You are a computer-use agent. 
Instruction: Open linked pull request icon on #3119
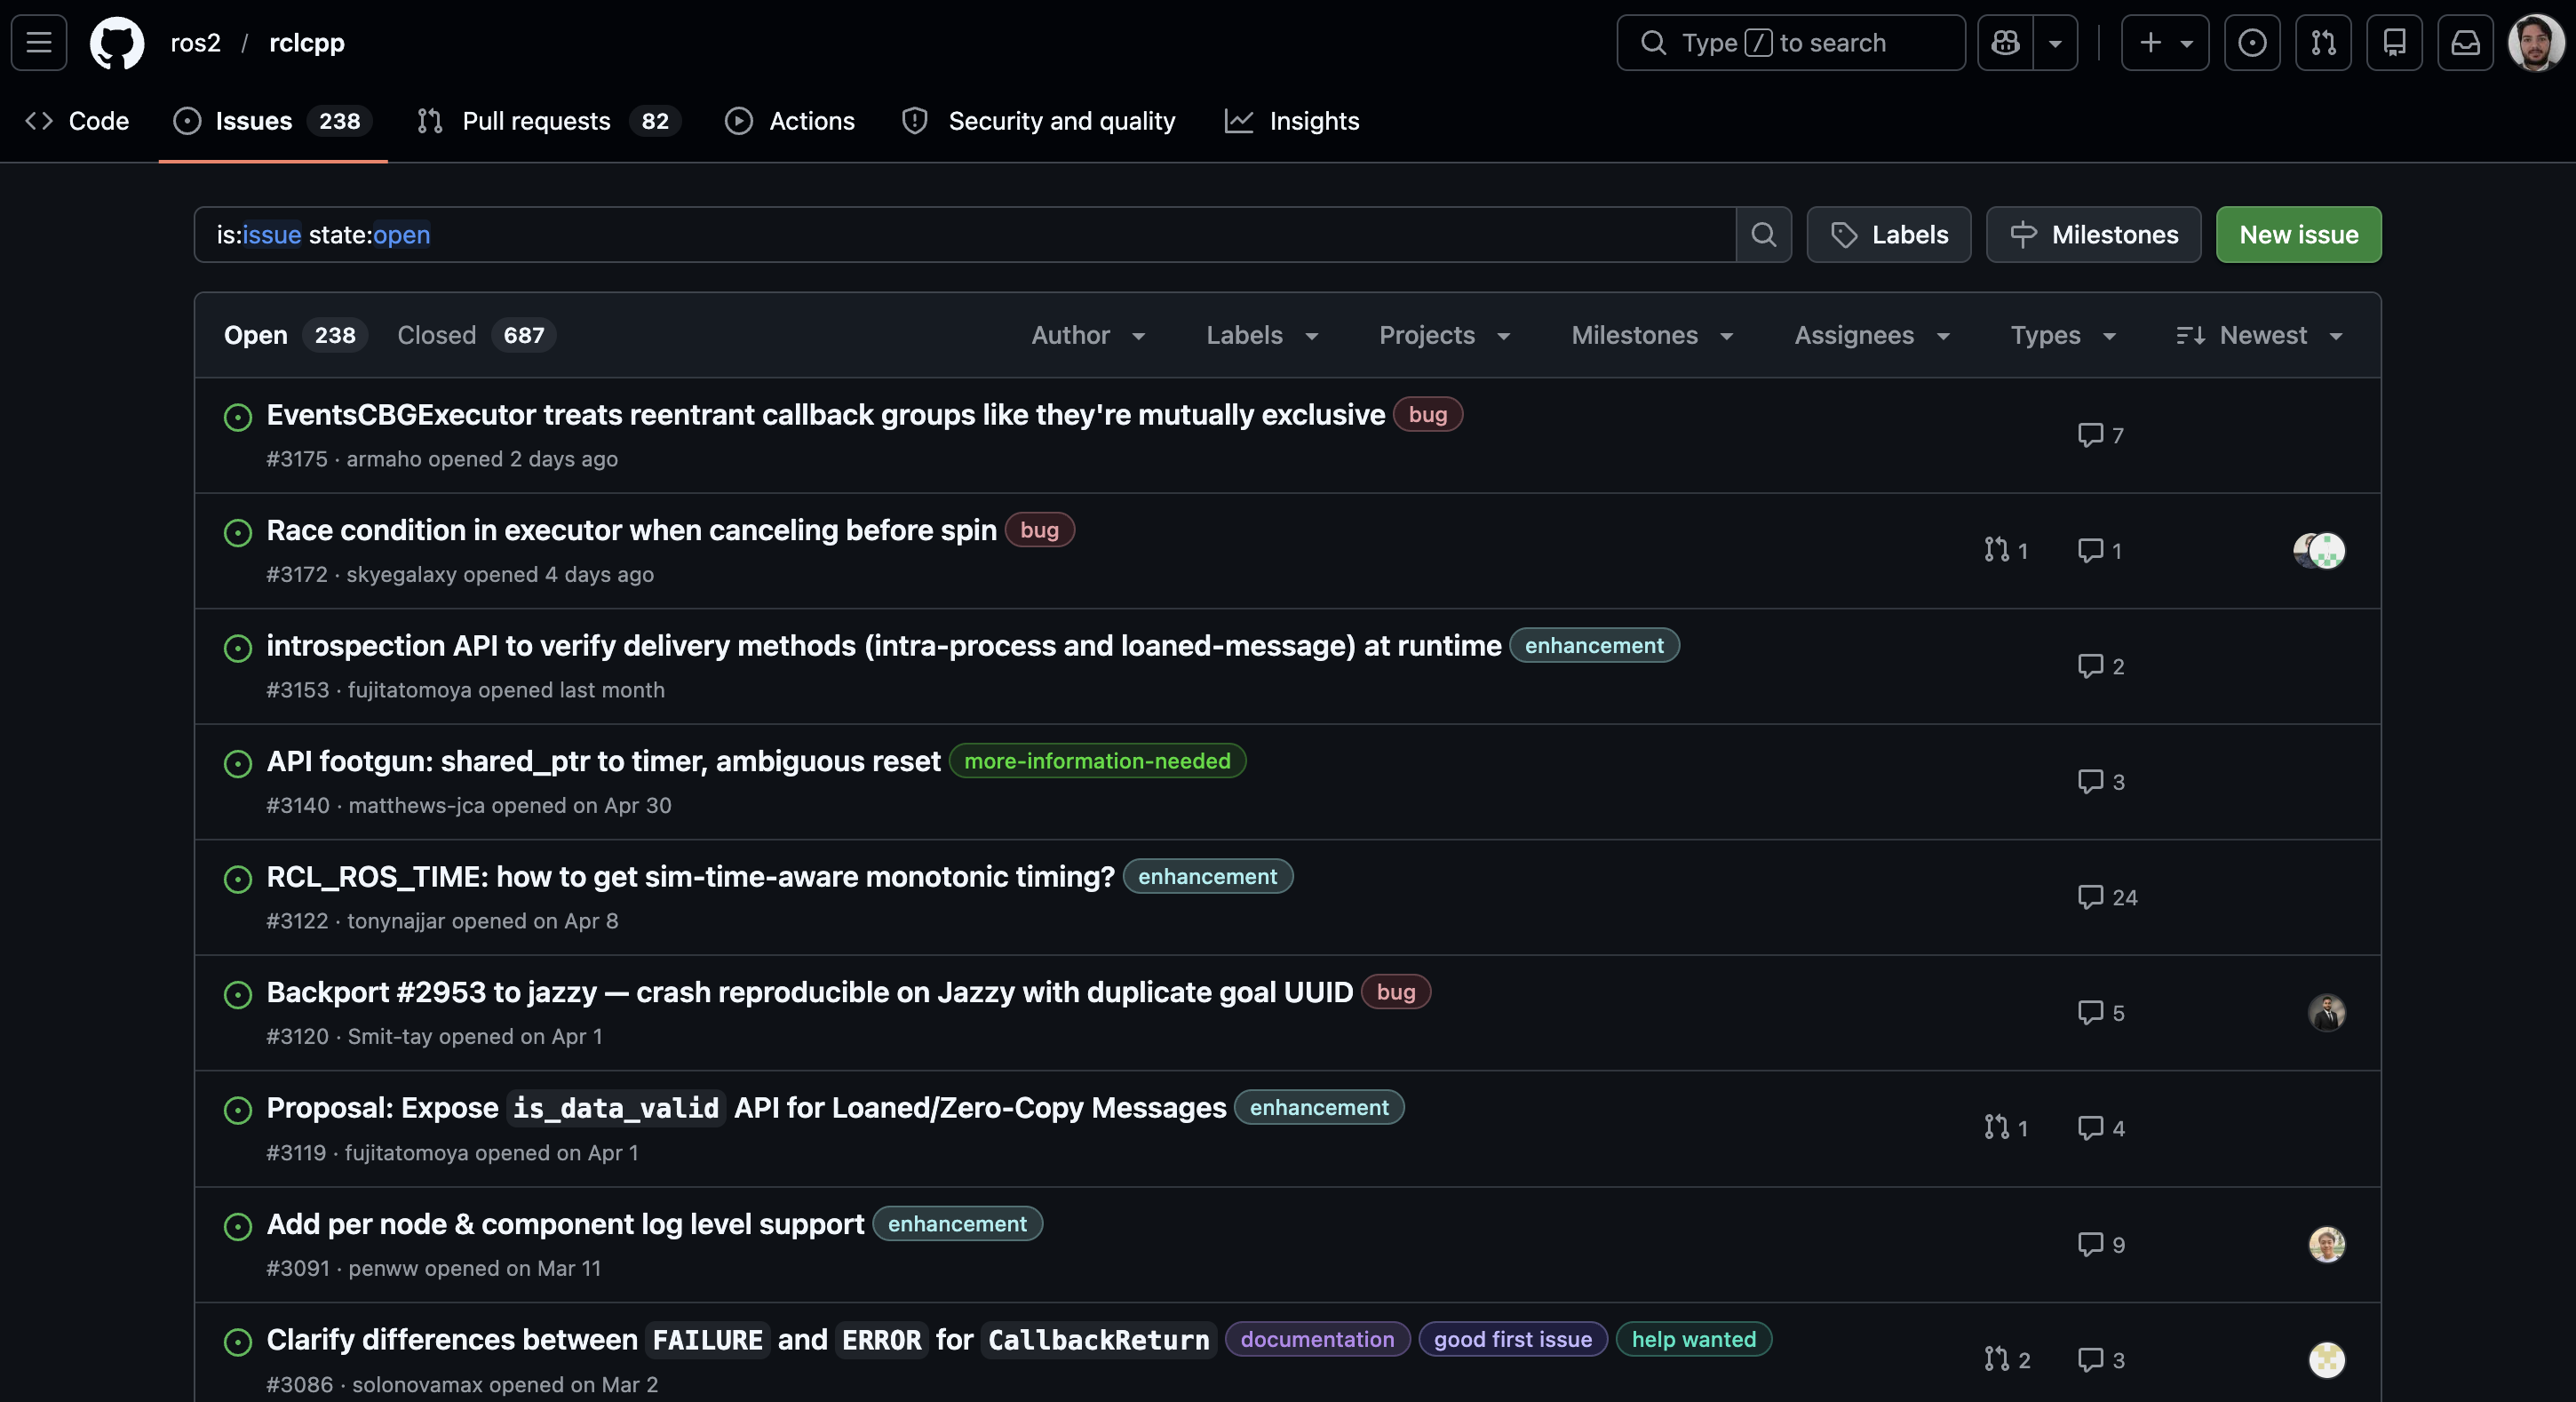pos(2006,1128)
